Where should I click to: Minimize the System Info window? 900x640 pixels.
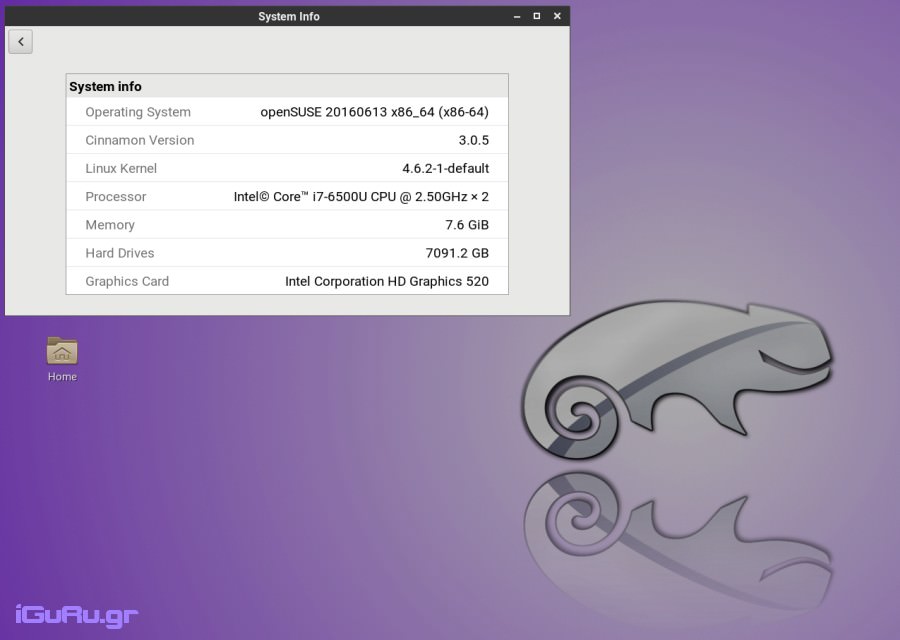pos(517,16)
